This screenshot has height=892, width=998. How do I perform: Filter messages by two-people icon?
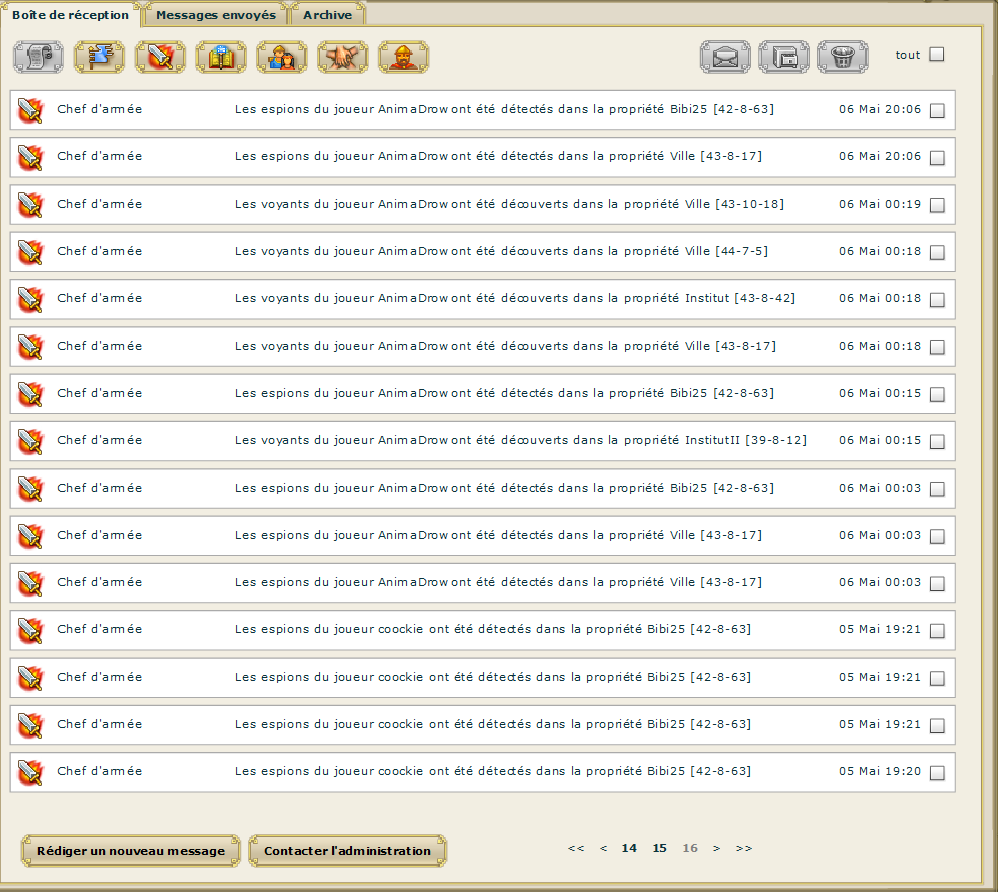[x=282, y=57]
